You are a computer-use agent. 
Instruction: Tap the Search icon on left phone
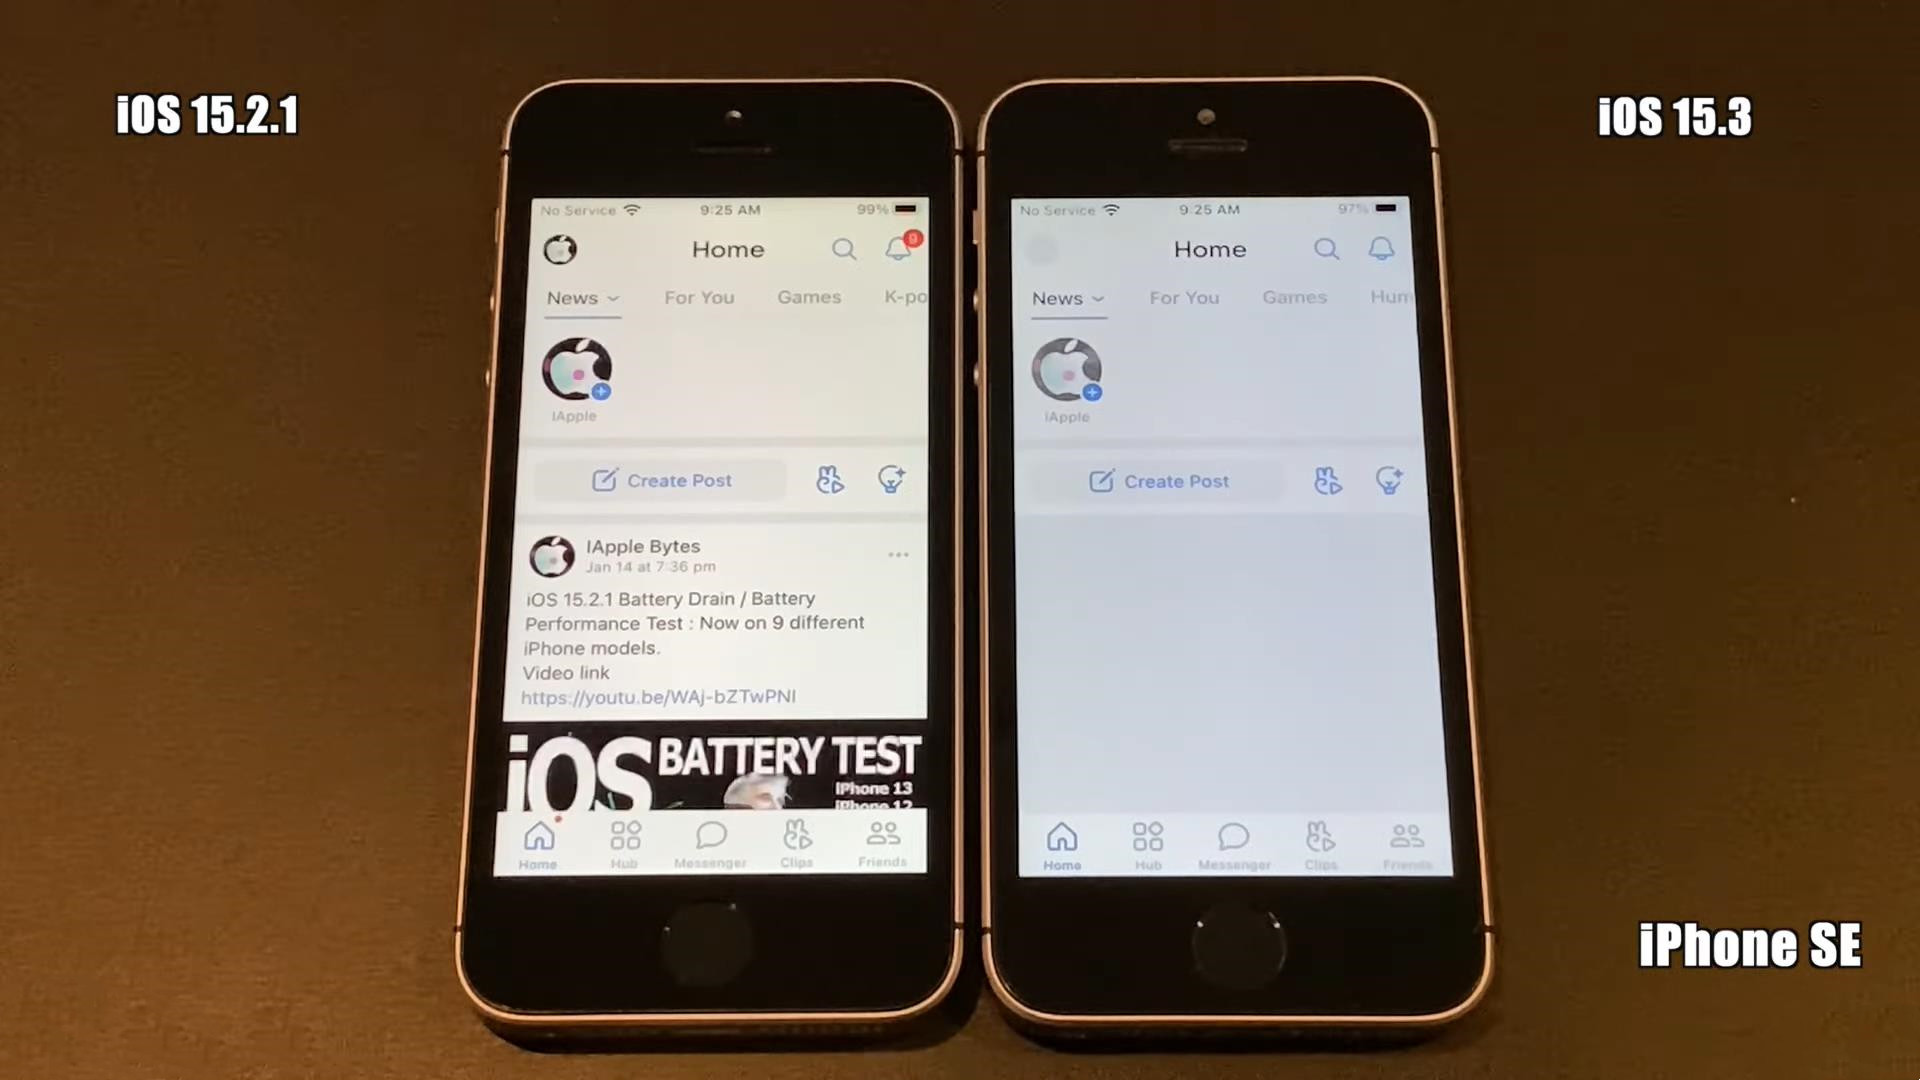tap(844, 249)
